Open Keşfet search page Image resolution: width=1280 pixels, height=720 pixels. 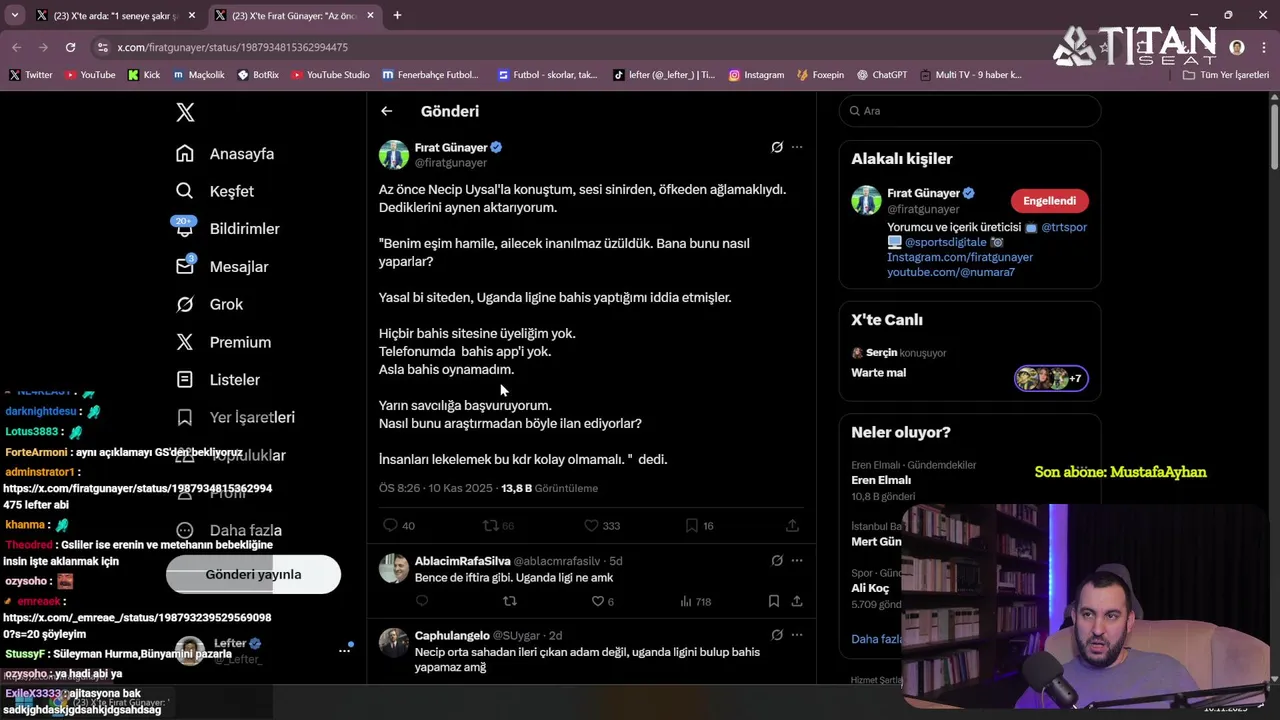click(215, 191)
